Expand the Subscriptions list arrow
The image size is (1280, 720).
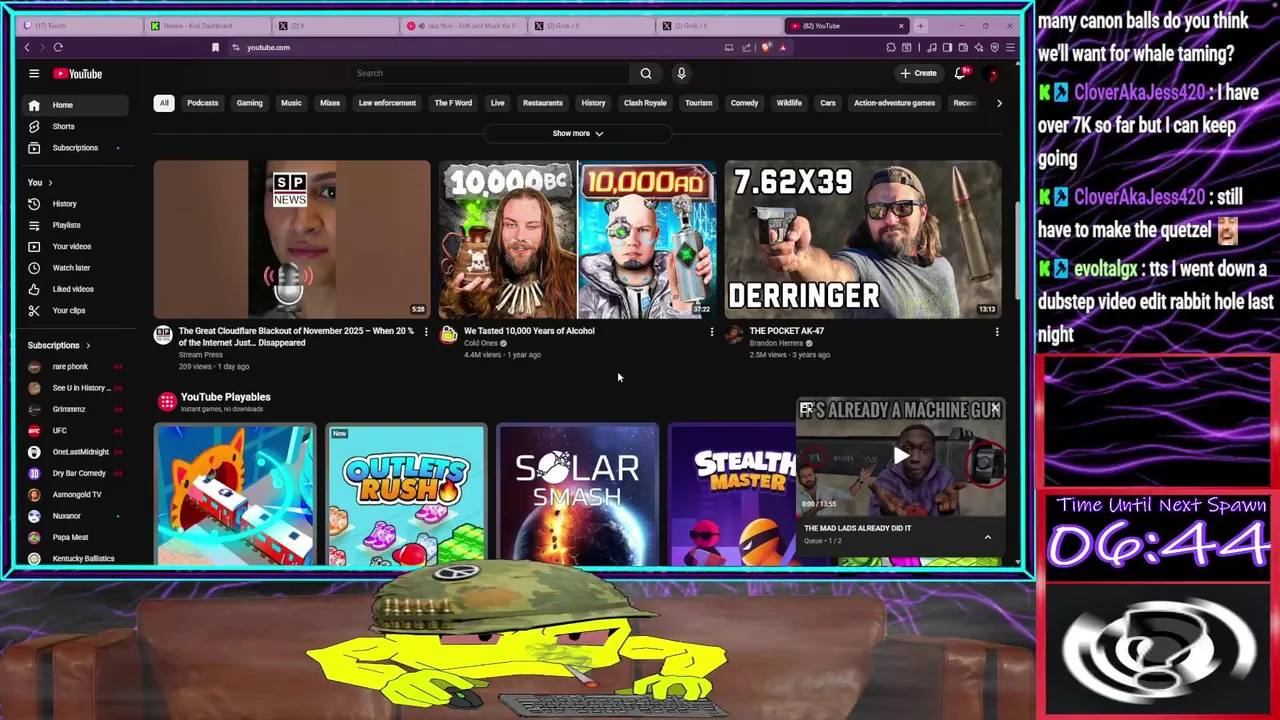coord(88,346)
